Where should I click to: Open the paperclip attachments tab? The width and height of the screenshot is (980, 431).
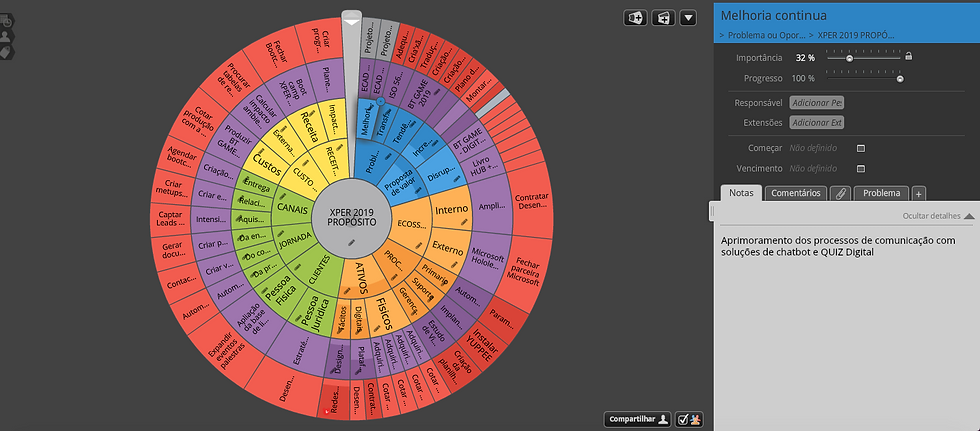pos(840,194)
